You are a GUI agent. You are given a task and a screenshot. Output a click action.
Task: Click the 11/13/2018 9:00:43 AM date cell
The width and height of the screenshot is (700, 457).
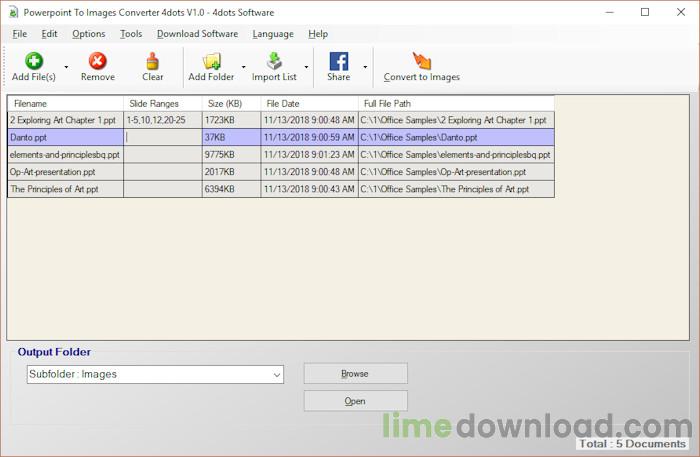(309, 189)
